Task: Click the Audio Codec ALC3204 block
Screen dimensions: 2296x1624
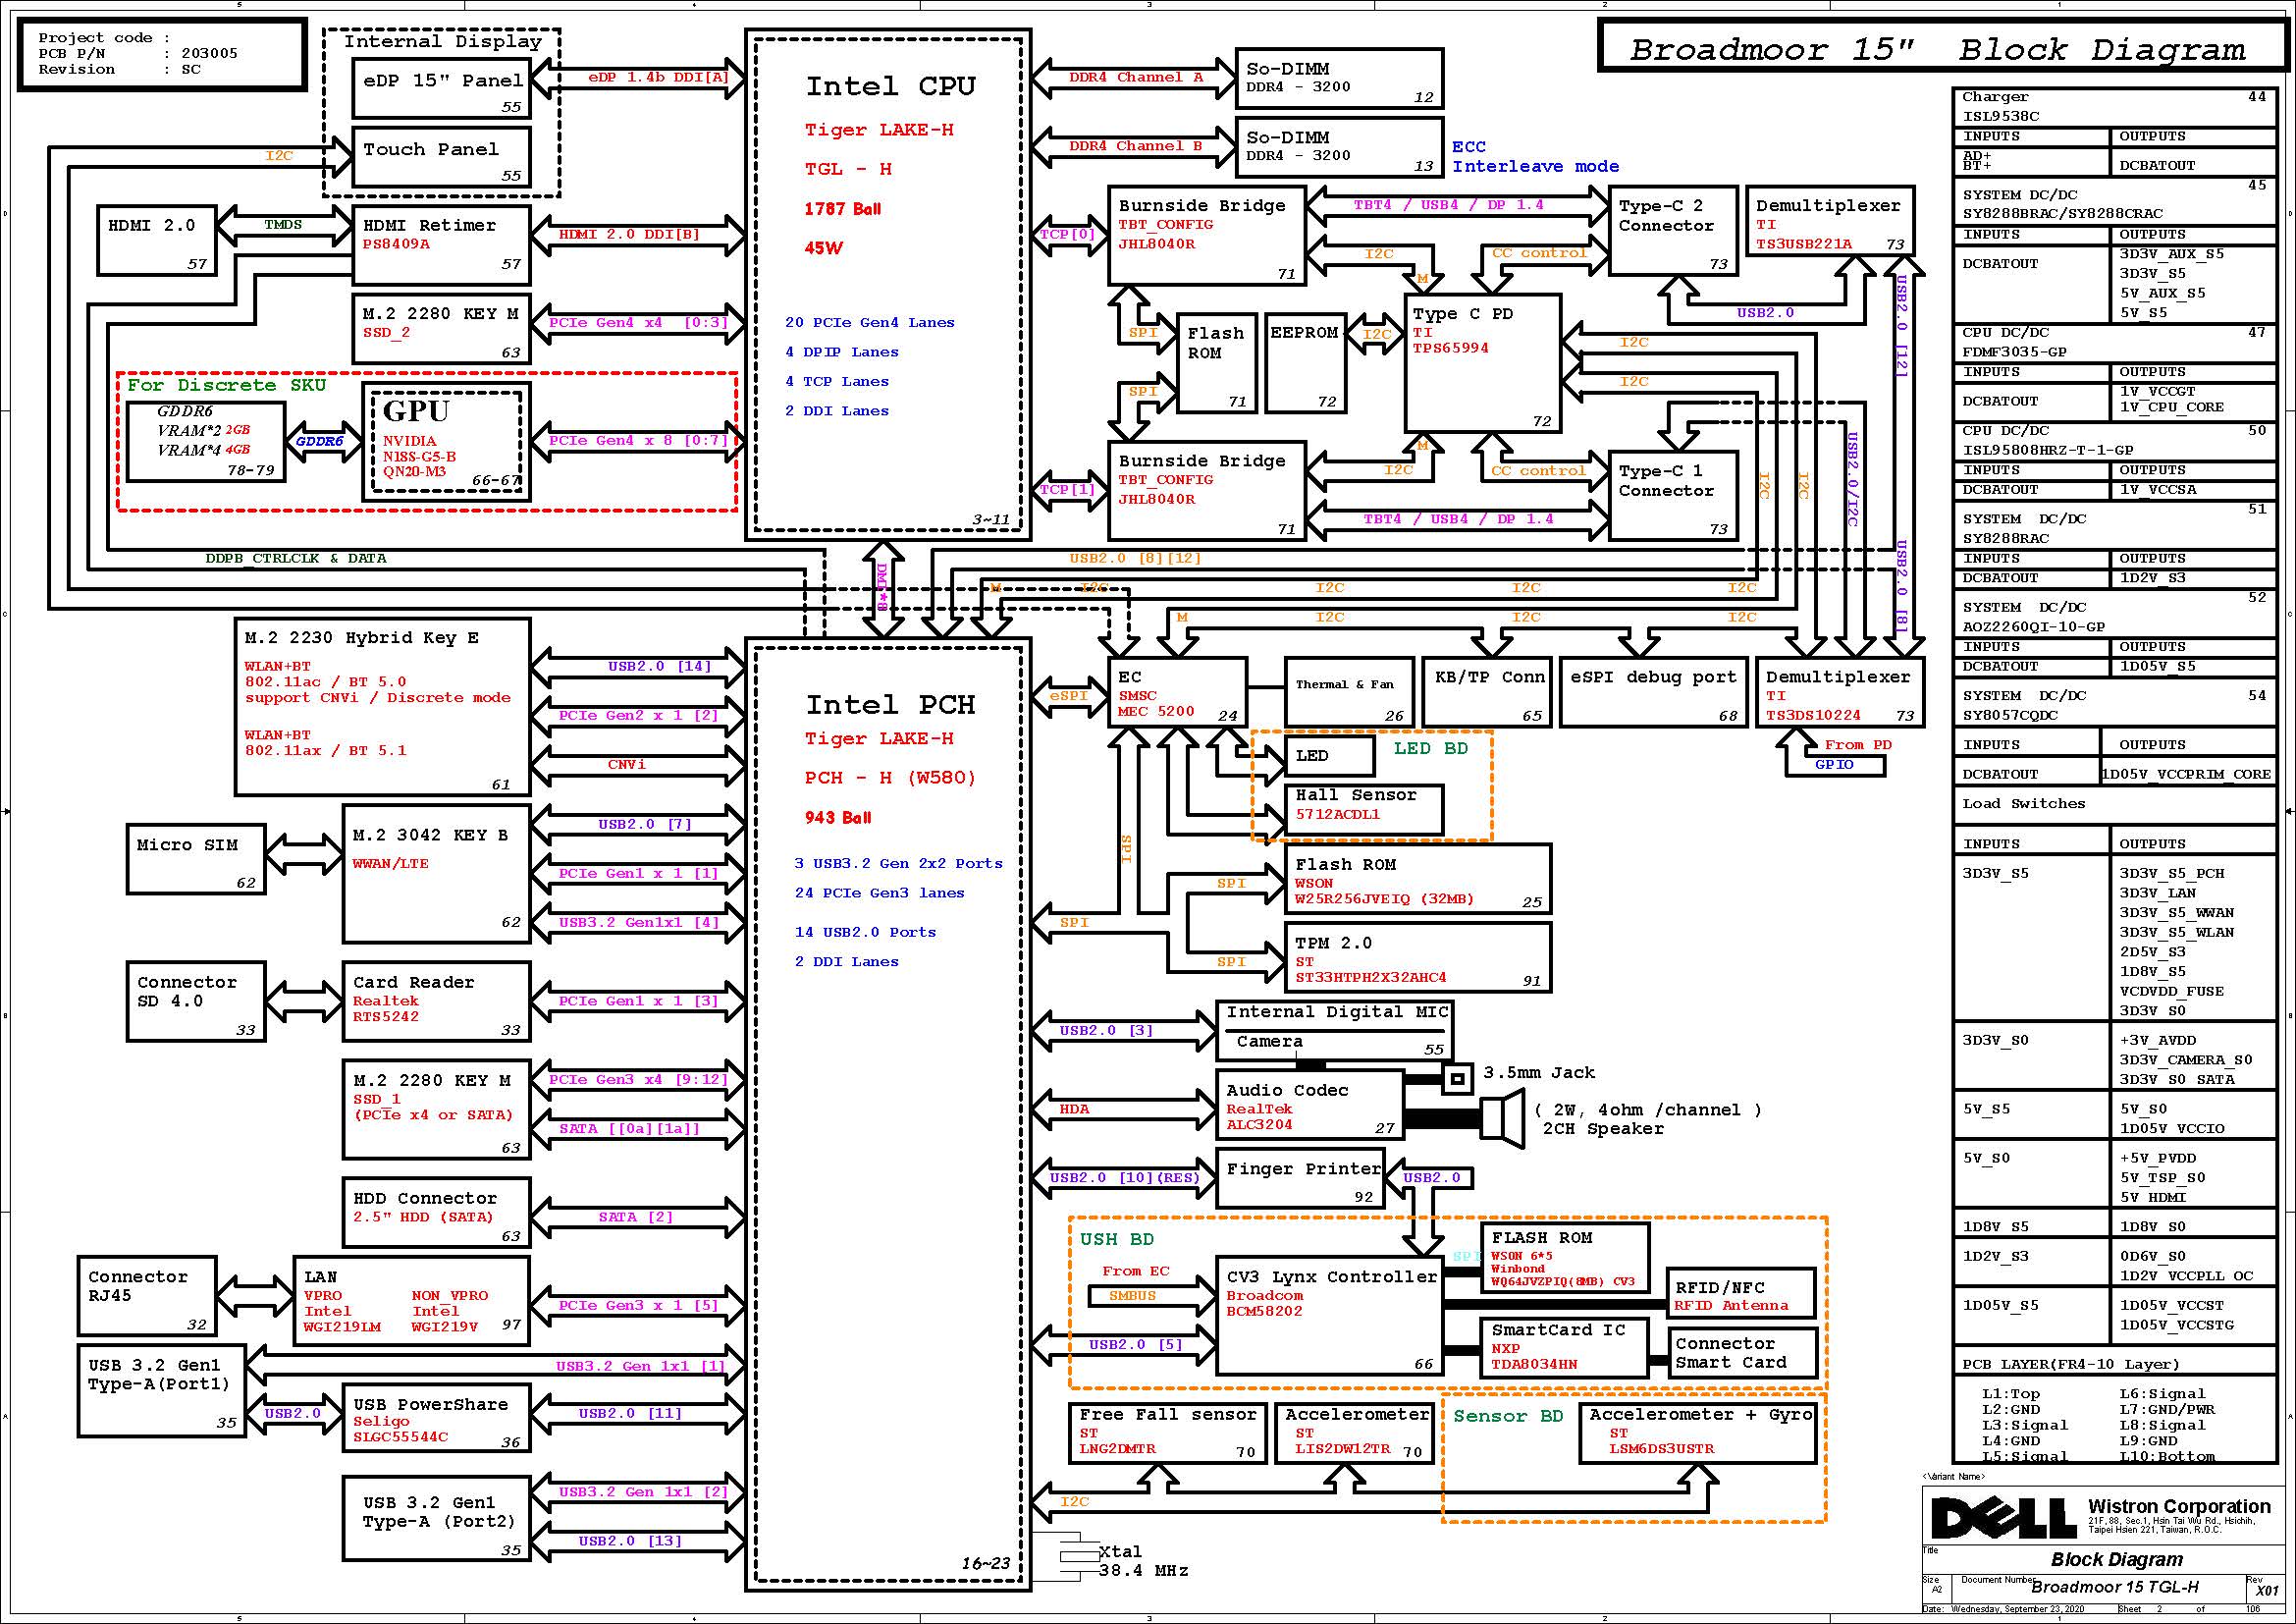Action: click(1309, 1105)
